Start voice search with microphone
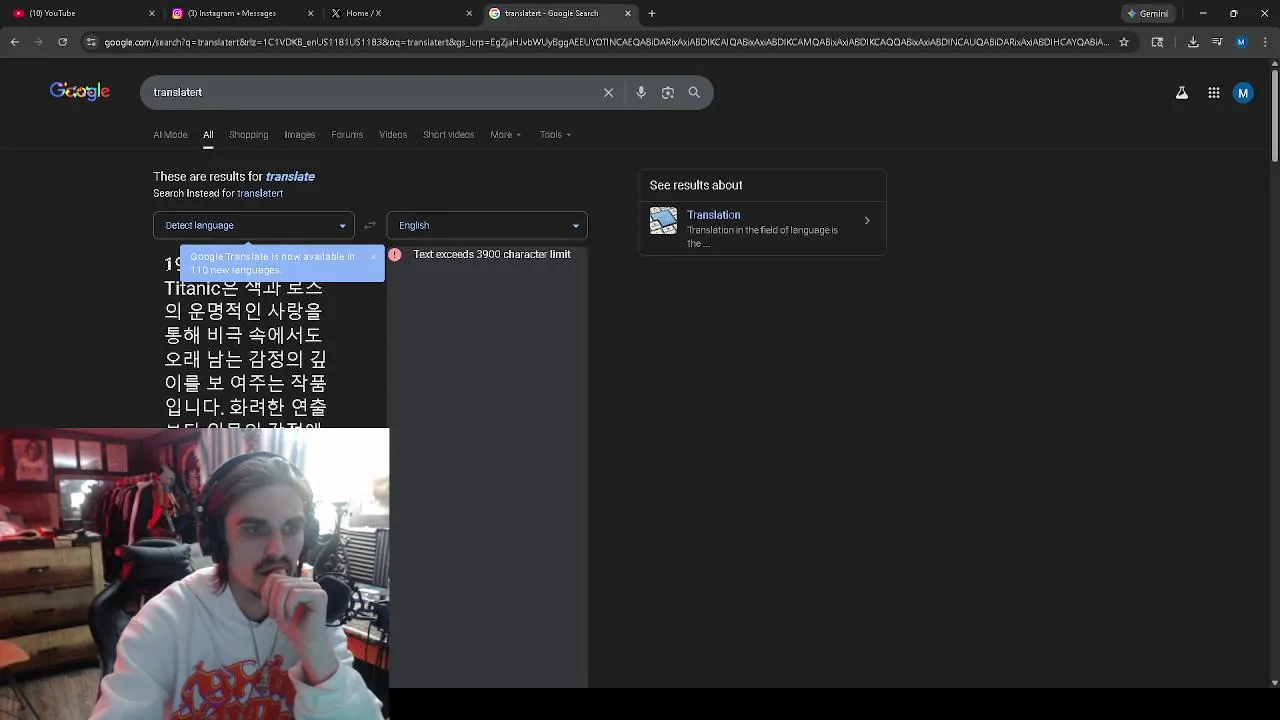The height and width of the screenshot is (720, 1280). [641, 92]
